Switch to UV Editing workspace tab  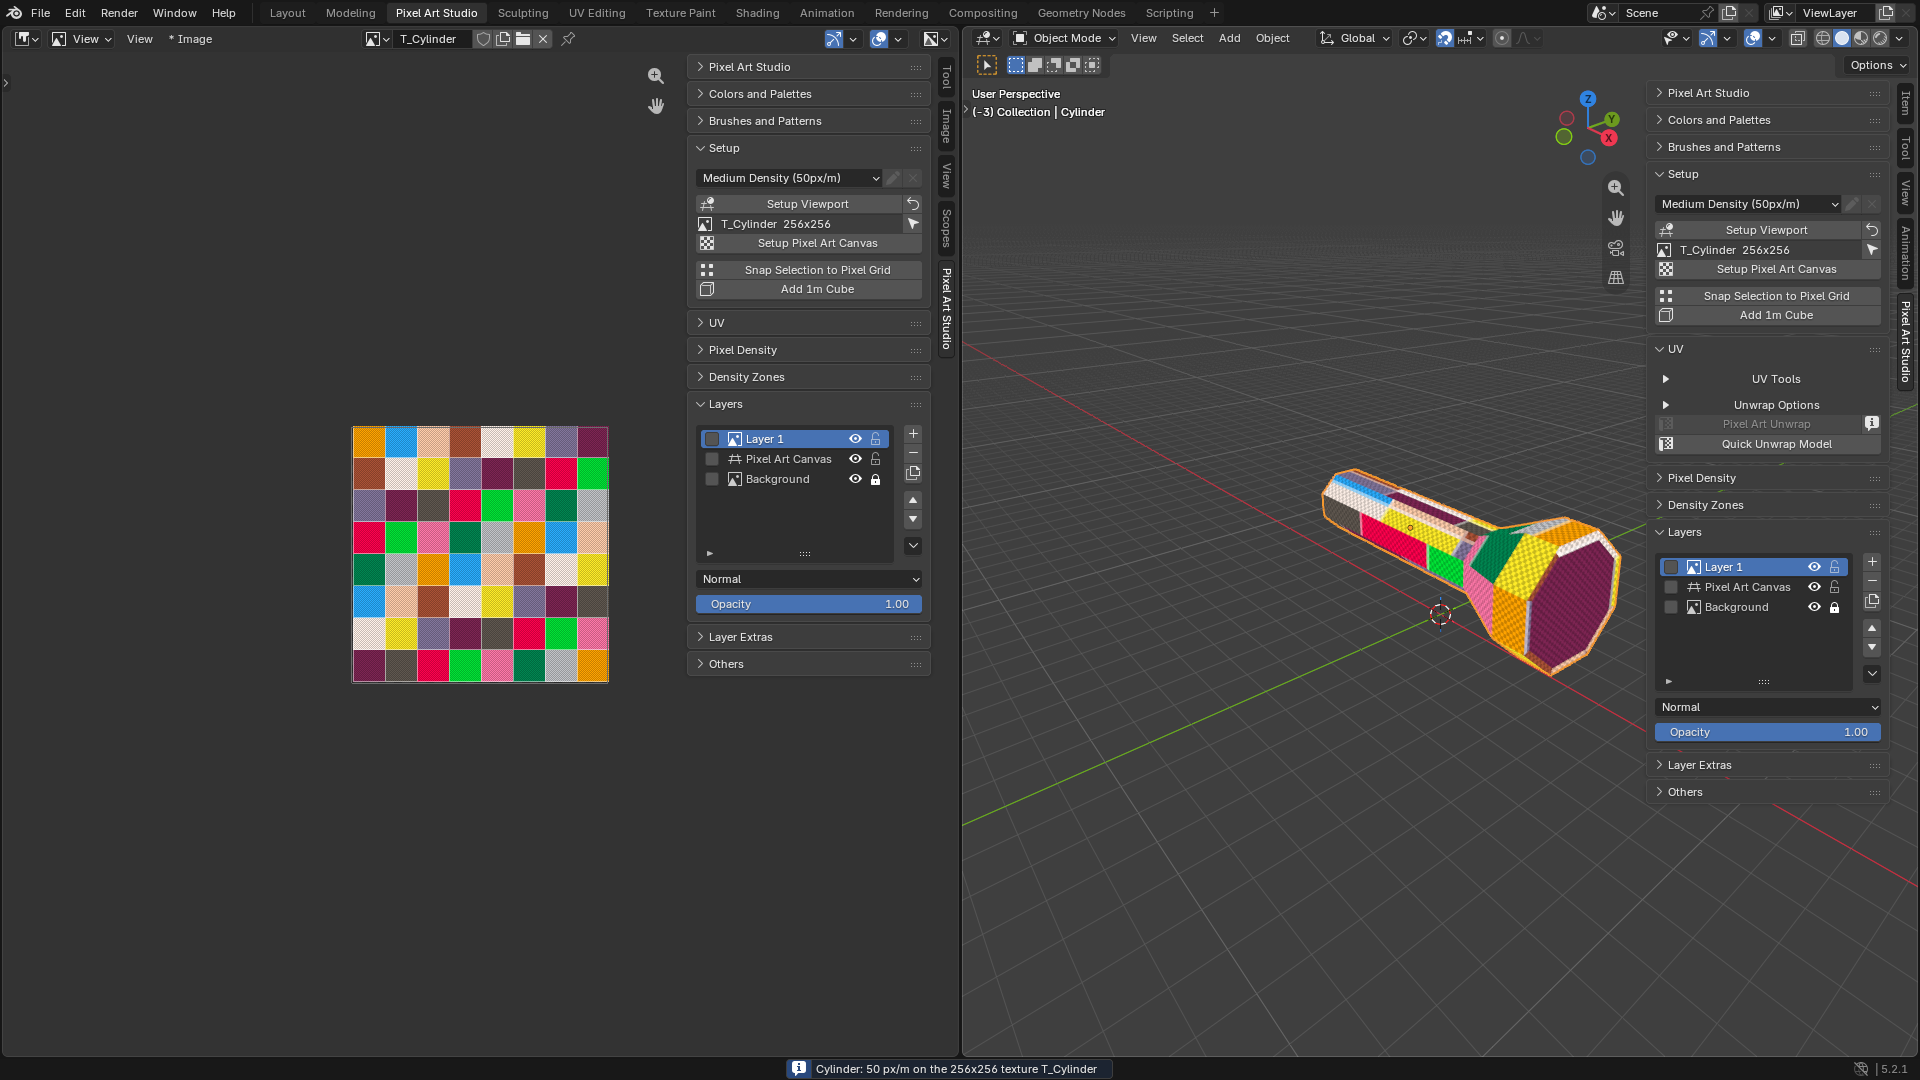coord(597,13)
